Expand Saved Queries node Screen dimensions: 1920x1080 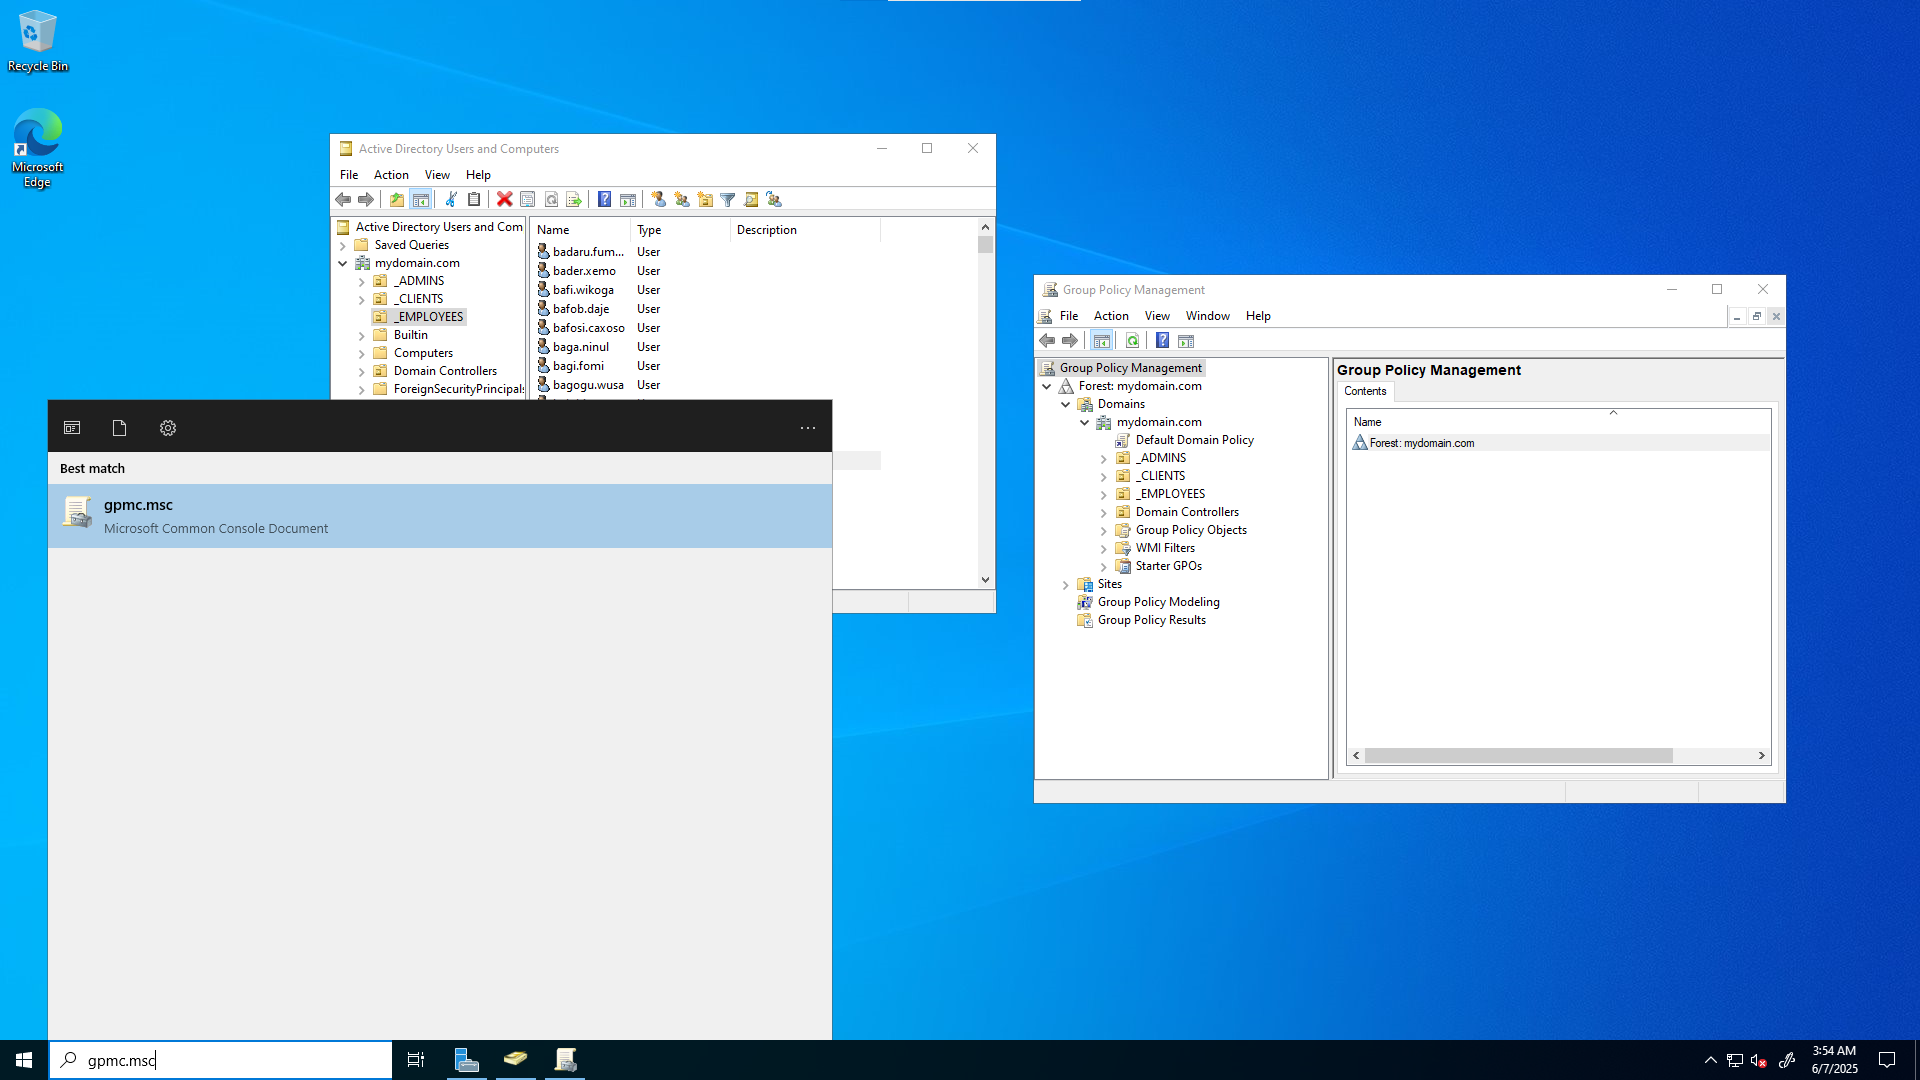343,245
